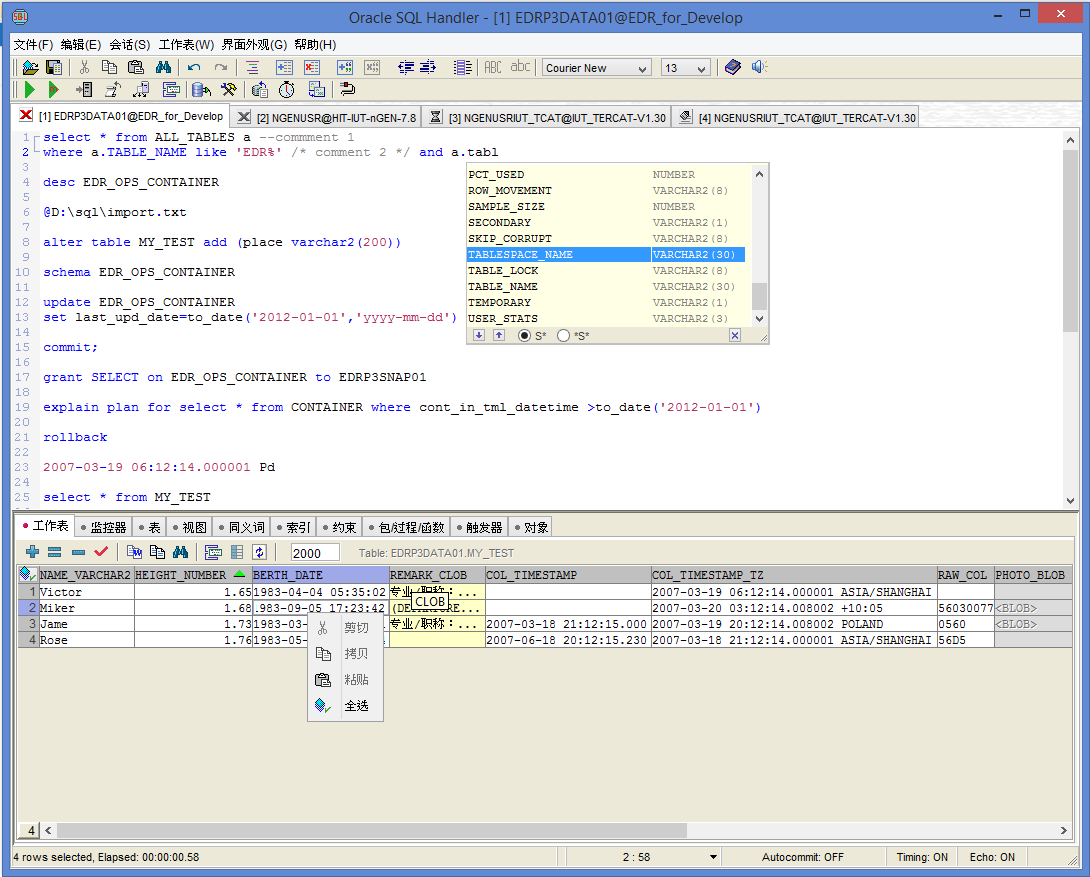Open the 会话(S) menu

click(x=129, y=45)
